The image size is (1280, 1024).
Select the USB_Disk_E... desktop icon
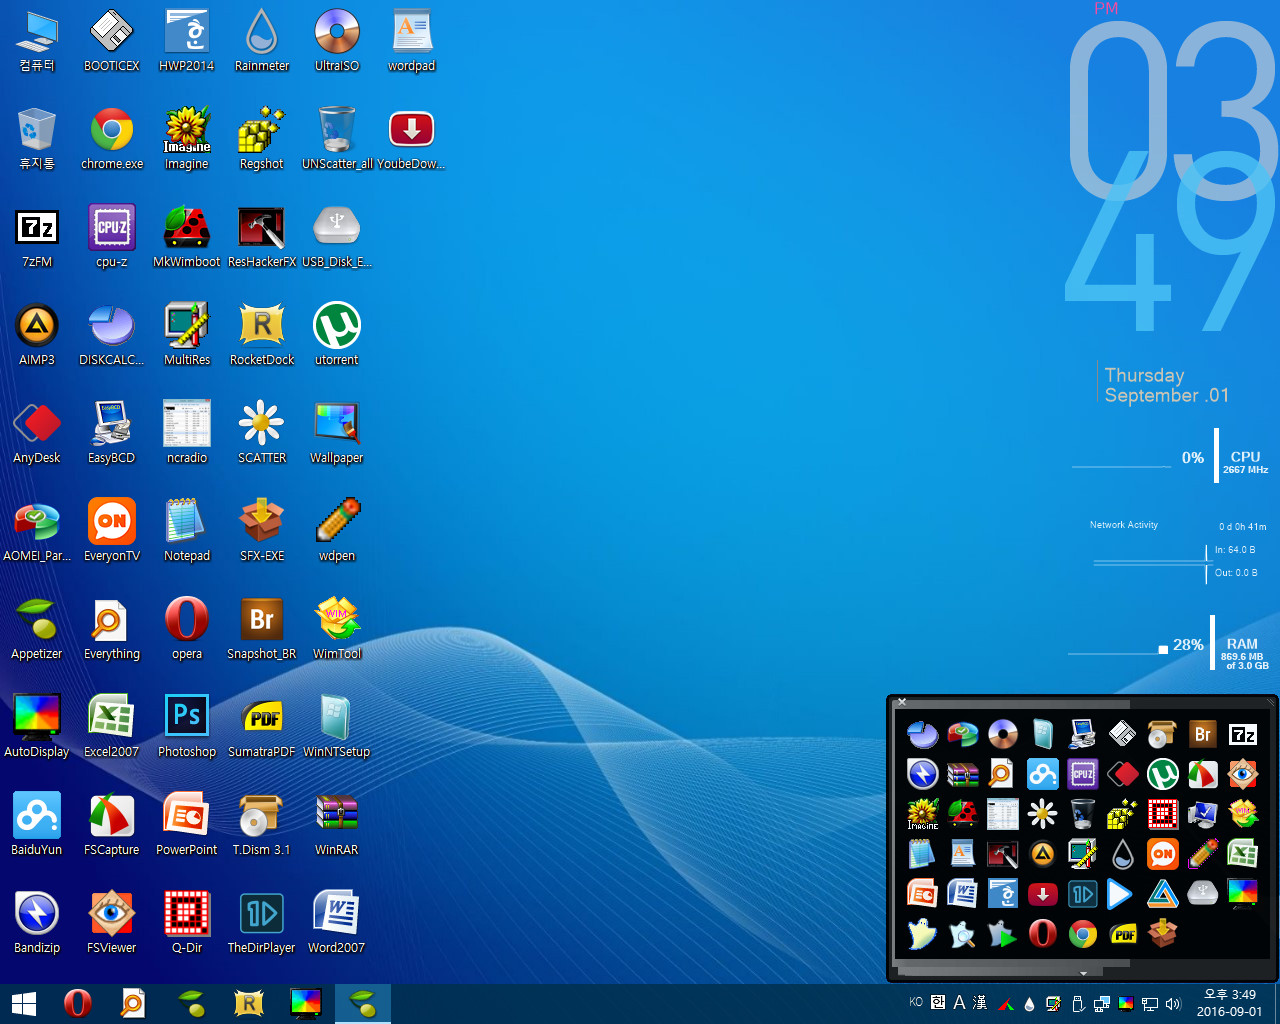click(337, 238)
